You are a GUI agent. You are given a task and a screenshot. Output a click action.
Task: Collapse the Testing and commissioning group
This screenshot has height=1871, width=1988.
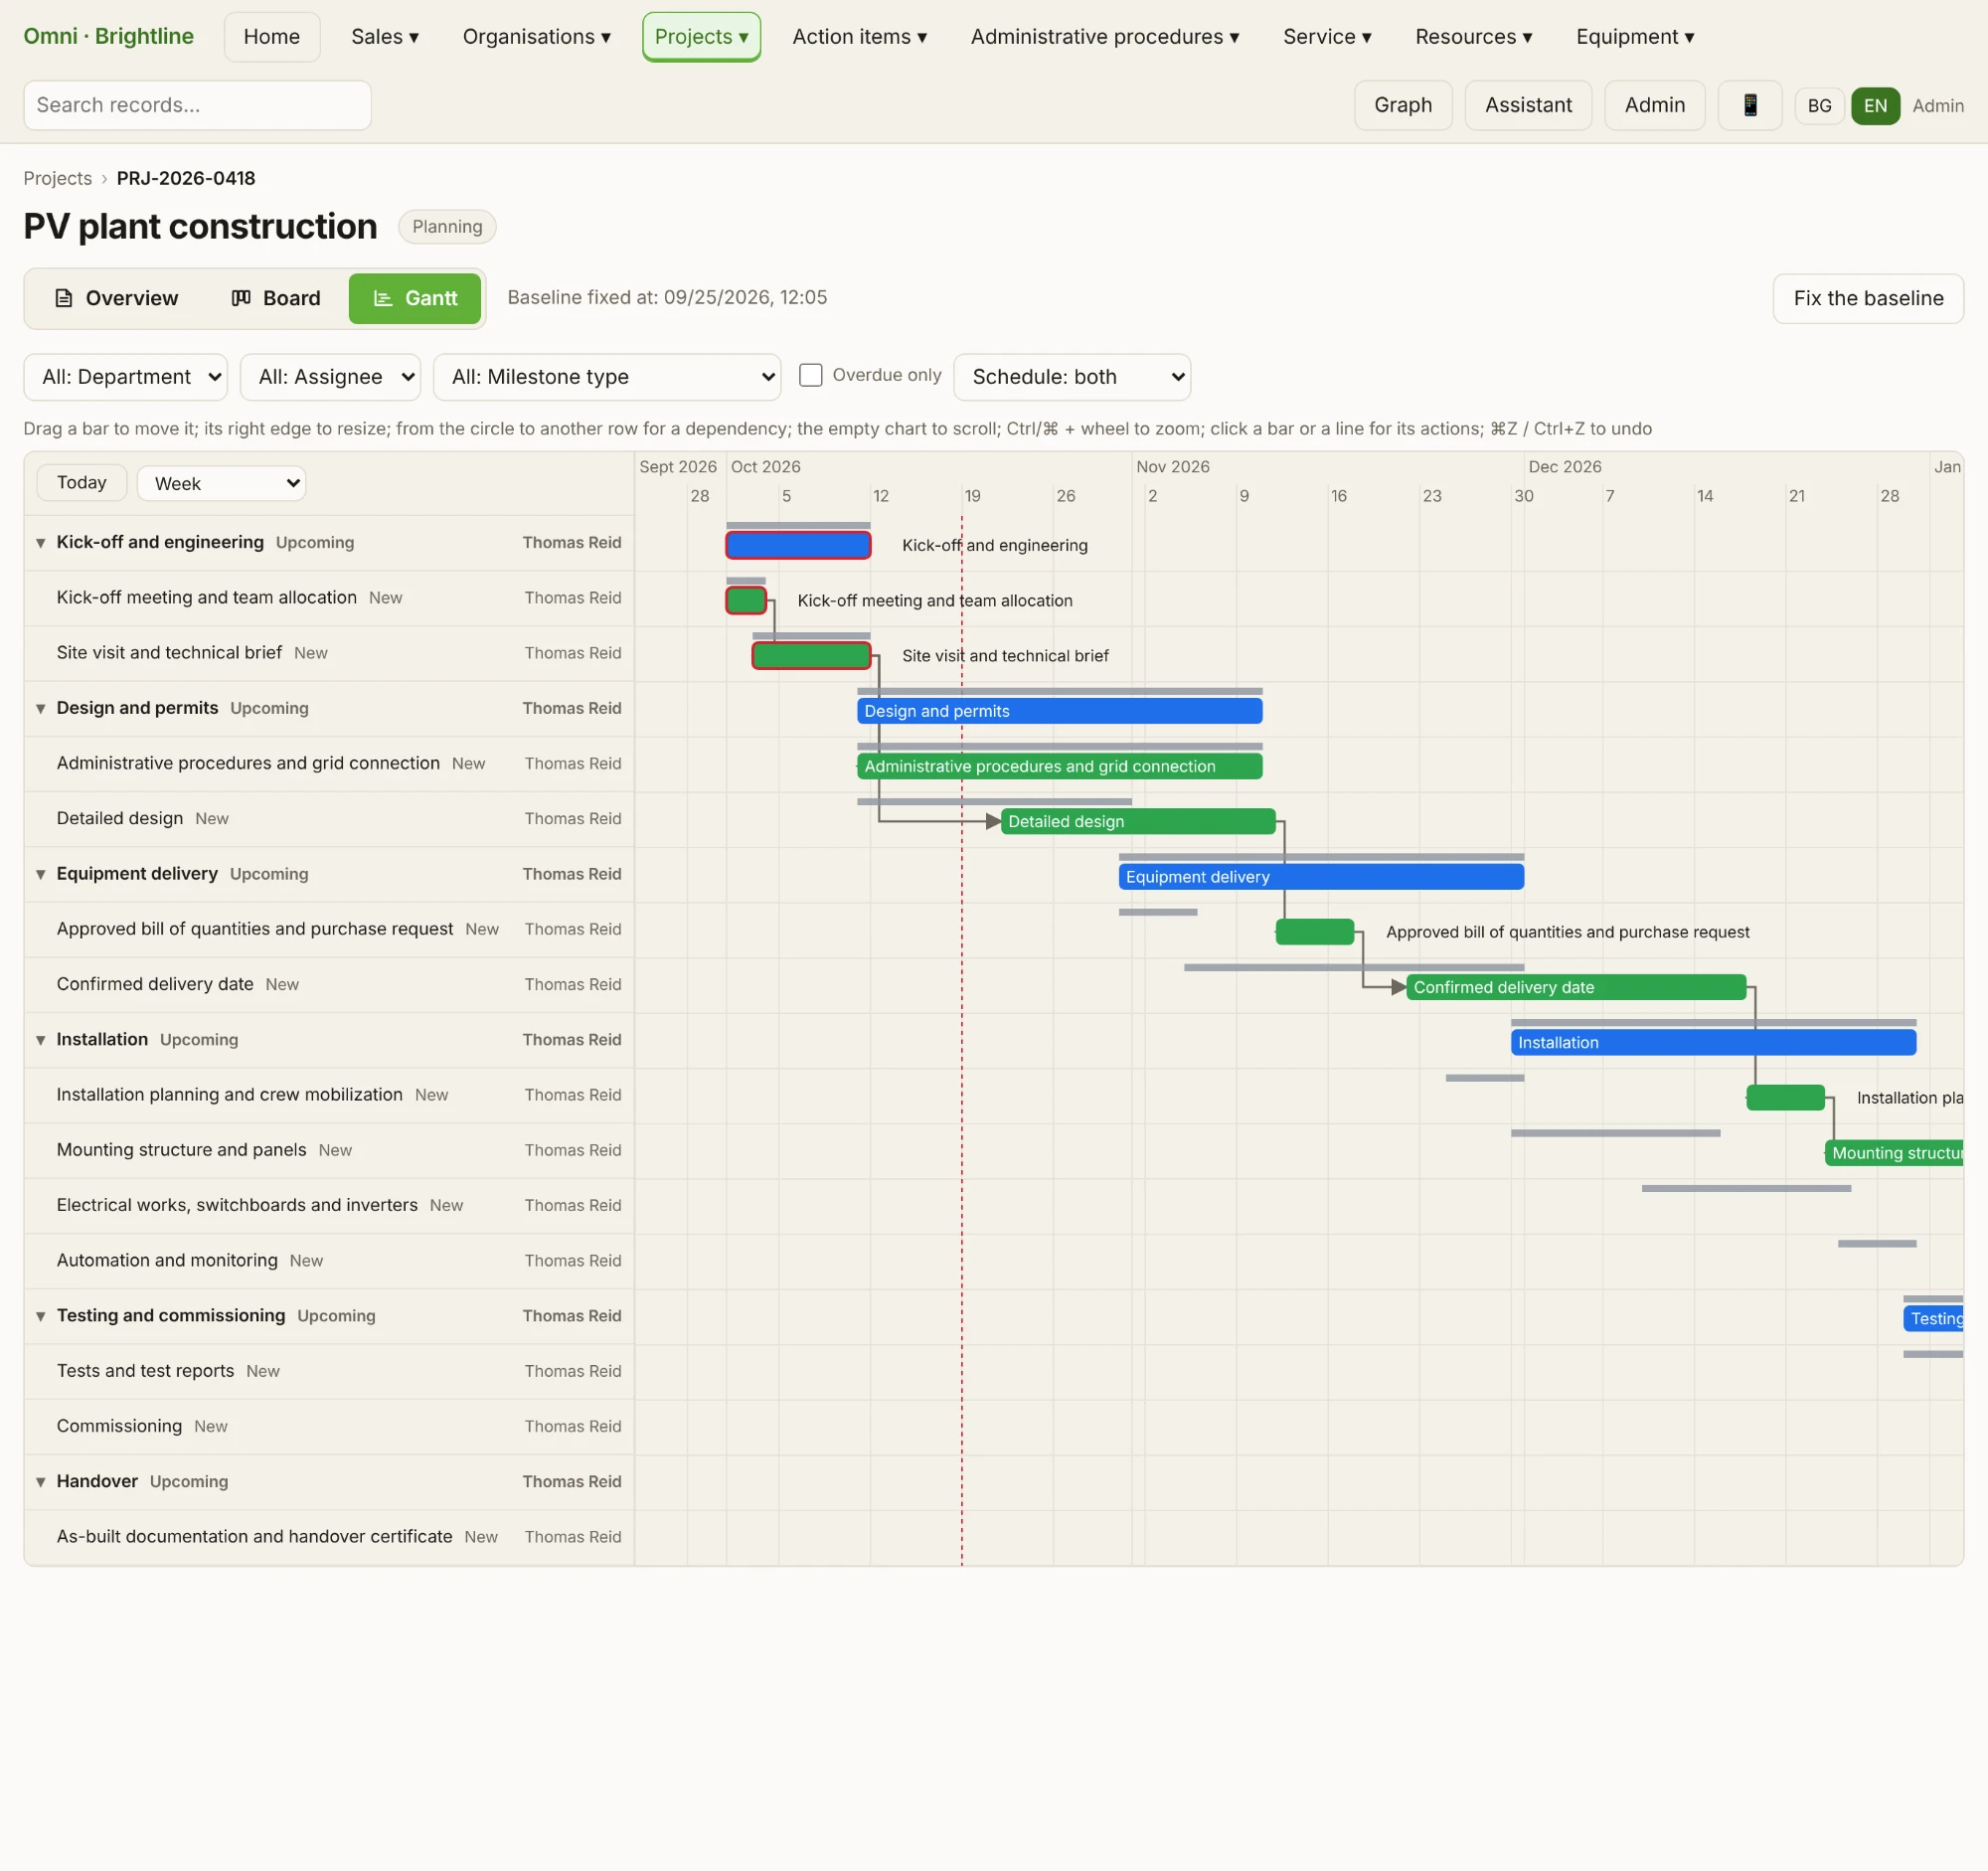tap(41, 1316)
